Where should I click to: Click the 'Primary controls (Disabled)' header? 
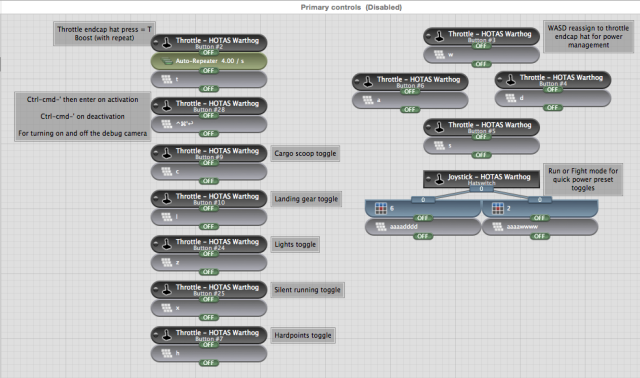[351, 7]
